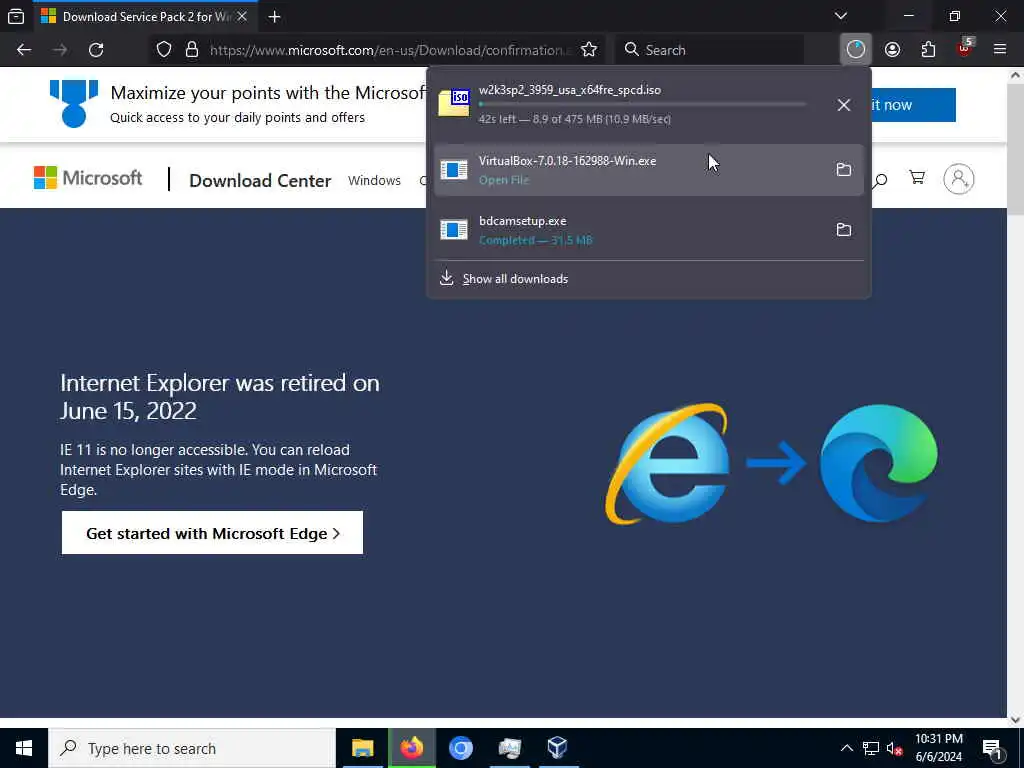Open the bdcamsetup.exe download entry
This screenshot has height=768, width=1024.
click(627, 230)
